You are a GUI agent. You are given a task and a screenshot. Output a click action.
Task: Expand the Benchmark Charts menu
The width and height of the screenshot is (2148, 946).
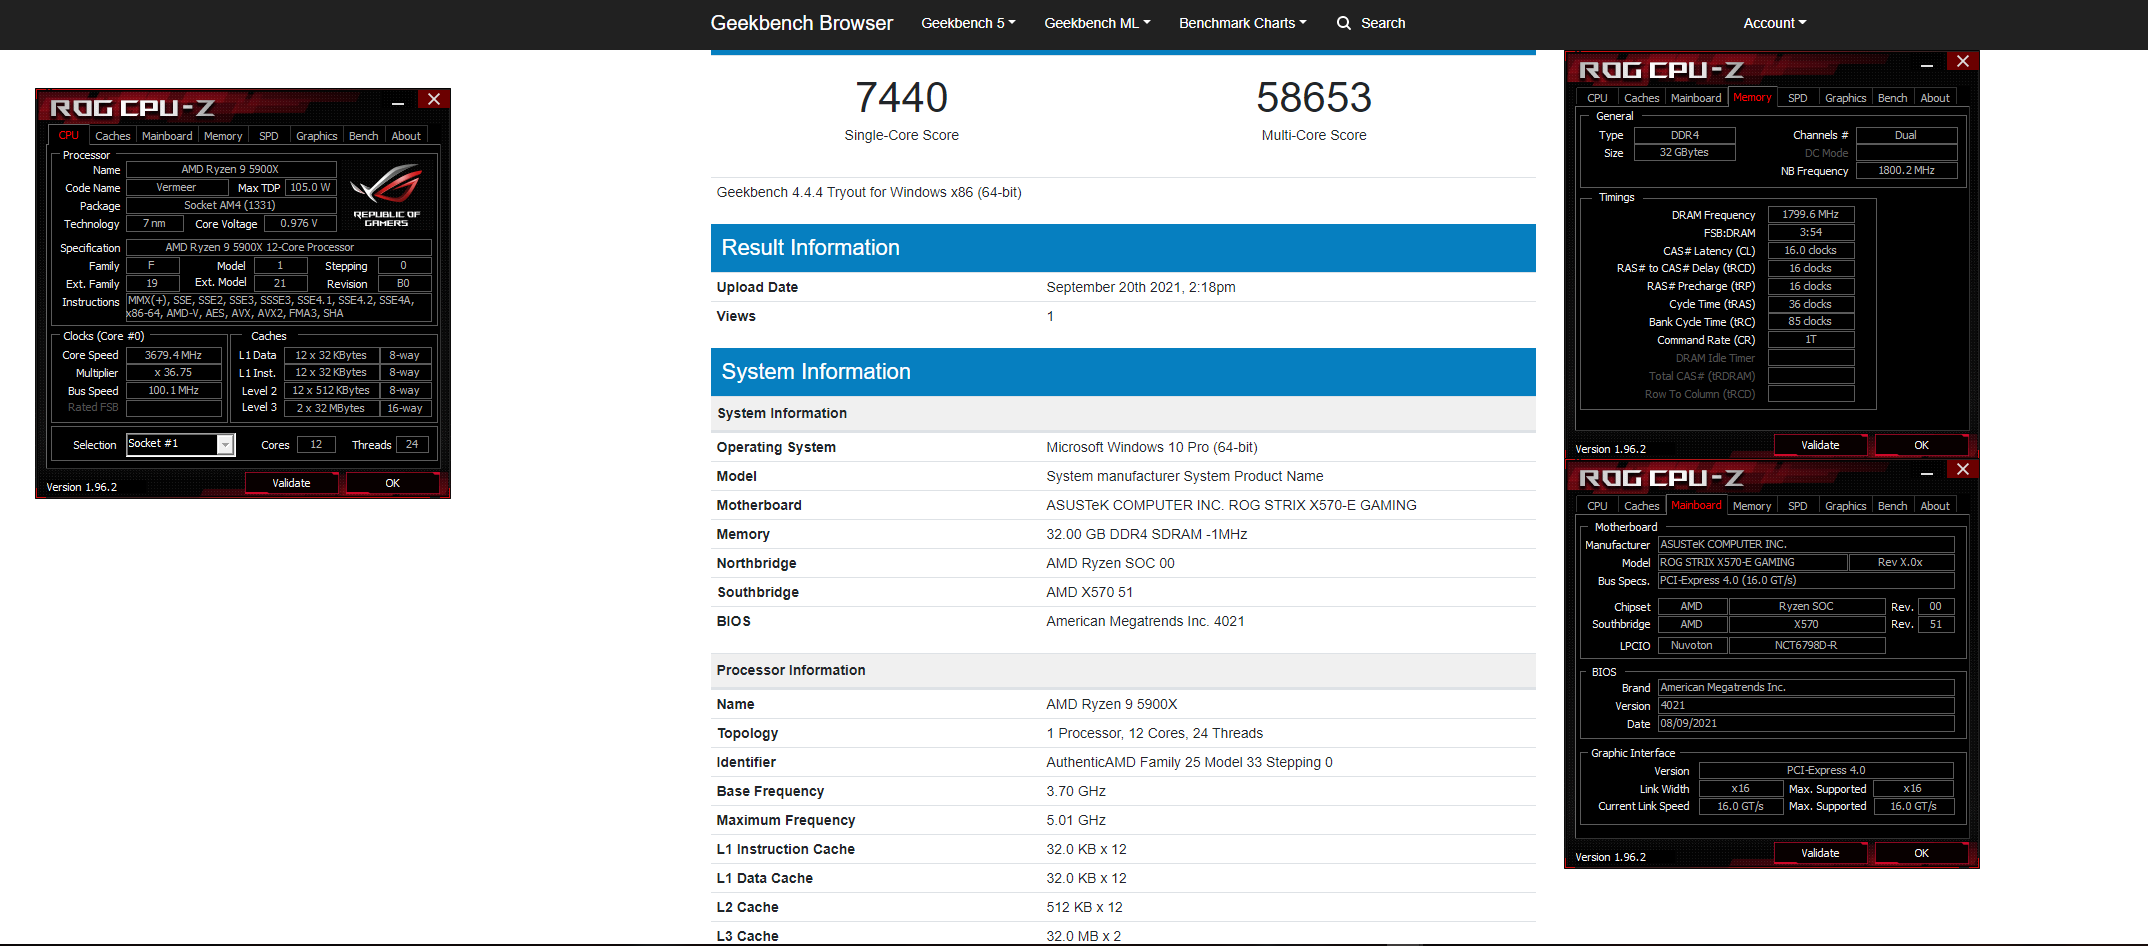pos(1242,23)
